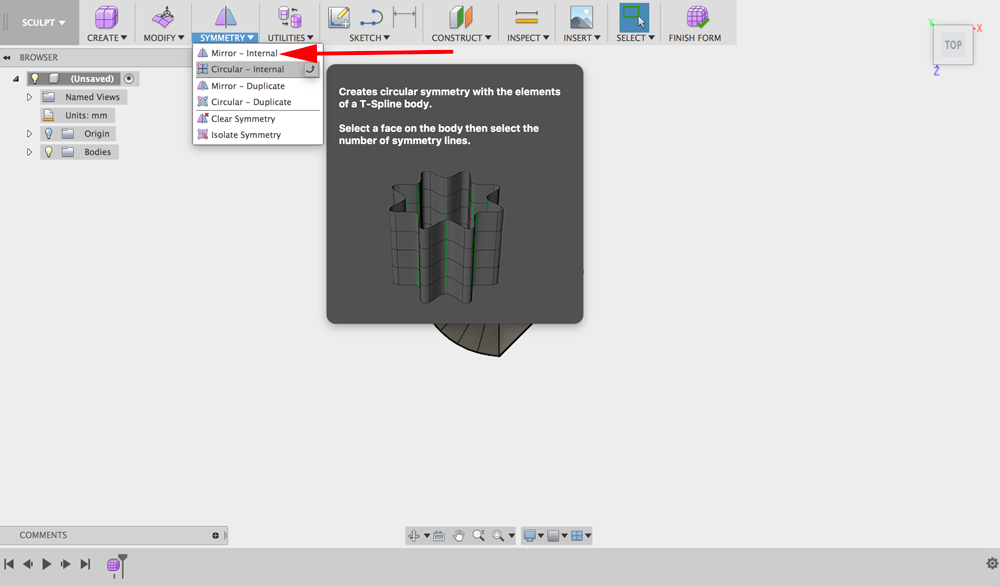
Task: Click the FINISH FORM label
Action: 695,38
